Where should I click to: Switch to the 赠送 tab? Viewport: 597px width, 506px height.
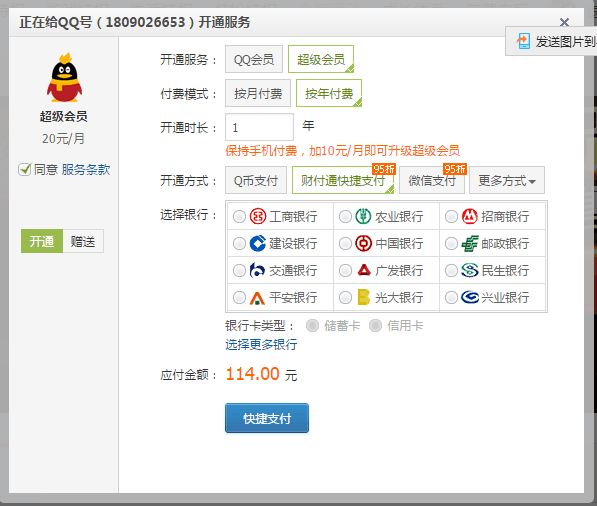click(x=83, y=241)
